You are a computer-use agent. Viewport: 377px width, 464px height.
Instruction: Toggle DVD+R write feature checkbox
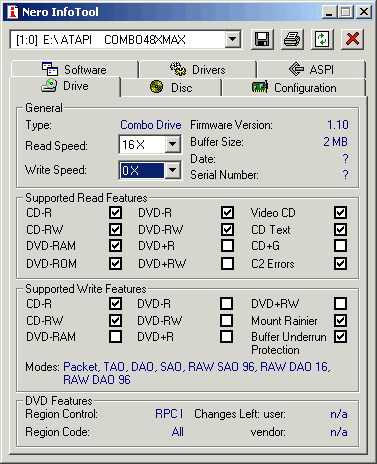(227, 337)
